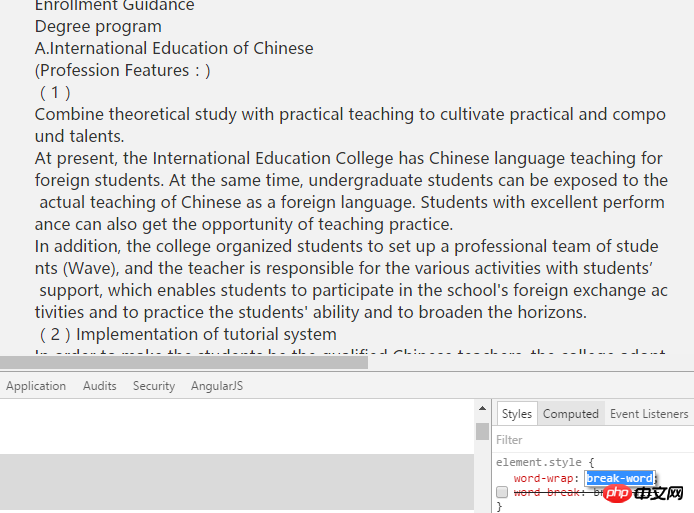Click the struck-through word-break property name
694x513 pixels.
546,492
